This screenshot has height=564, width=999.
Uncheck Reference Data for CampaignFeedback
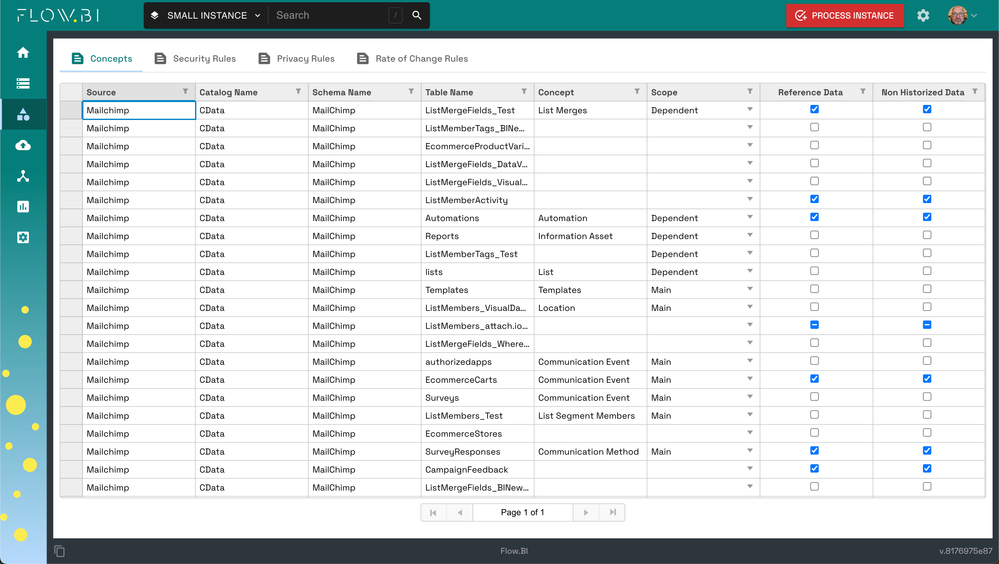814,468
